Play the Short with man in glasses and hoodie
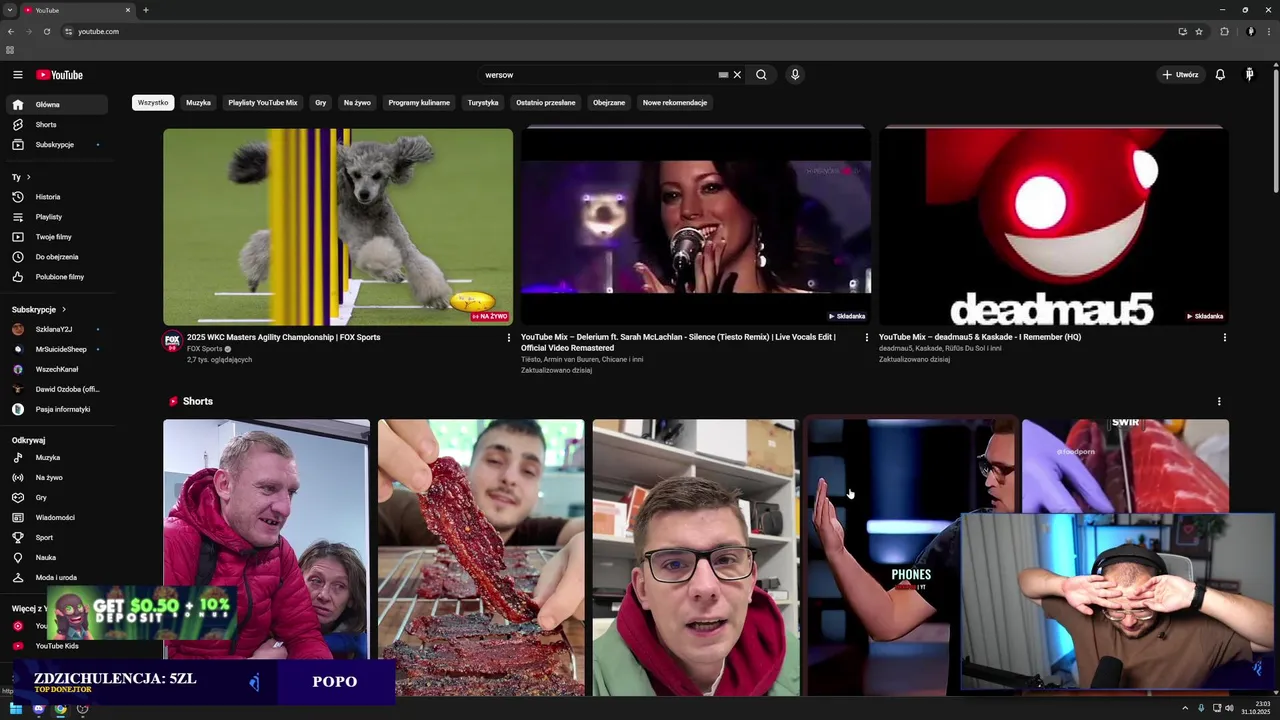The width and height of the screenshot is (1280, 720). (x=696, y=557)
